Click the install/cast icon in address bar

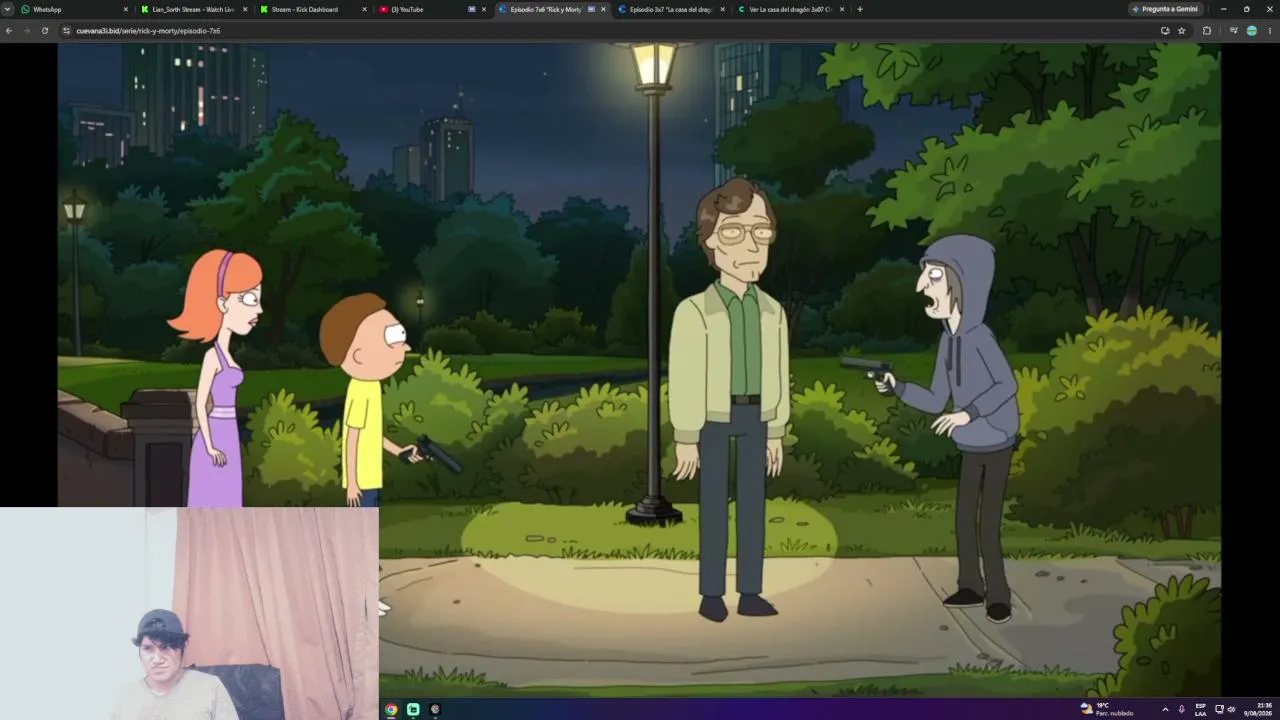[x=1165, y=31]
